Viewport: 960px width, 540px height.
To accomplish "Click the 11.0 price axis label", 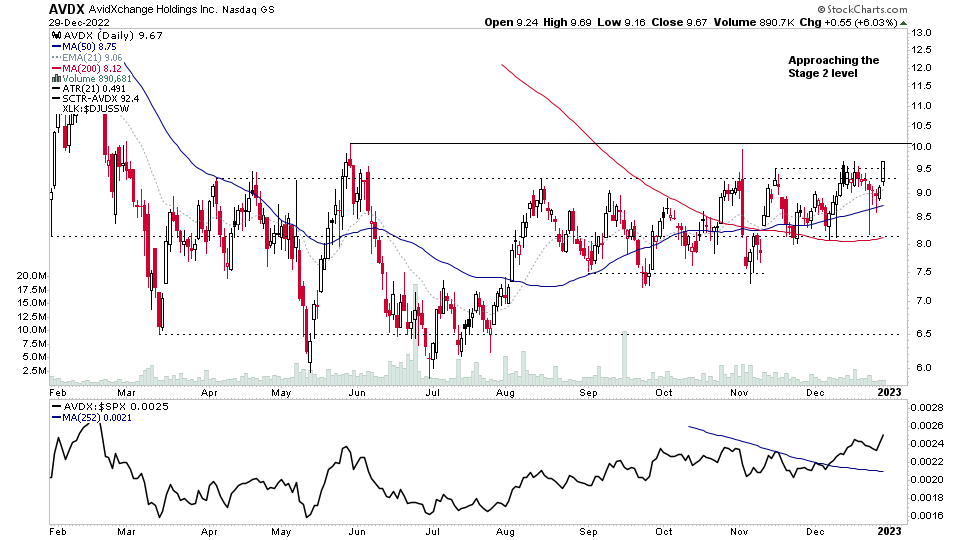I will 921,106.
